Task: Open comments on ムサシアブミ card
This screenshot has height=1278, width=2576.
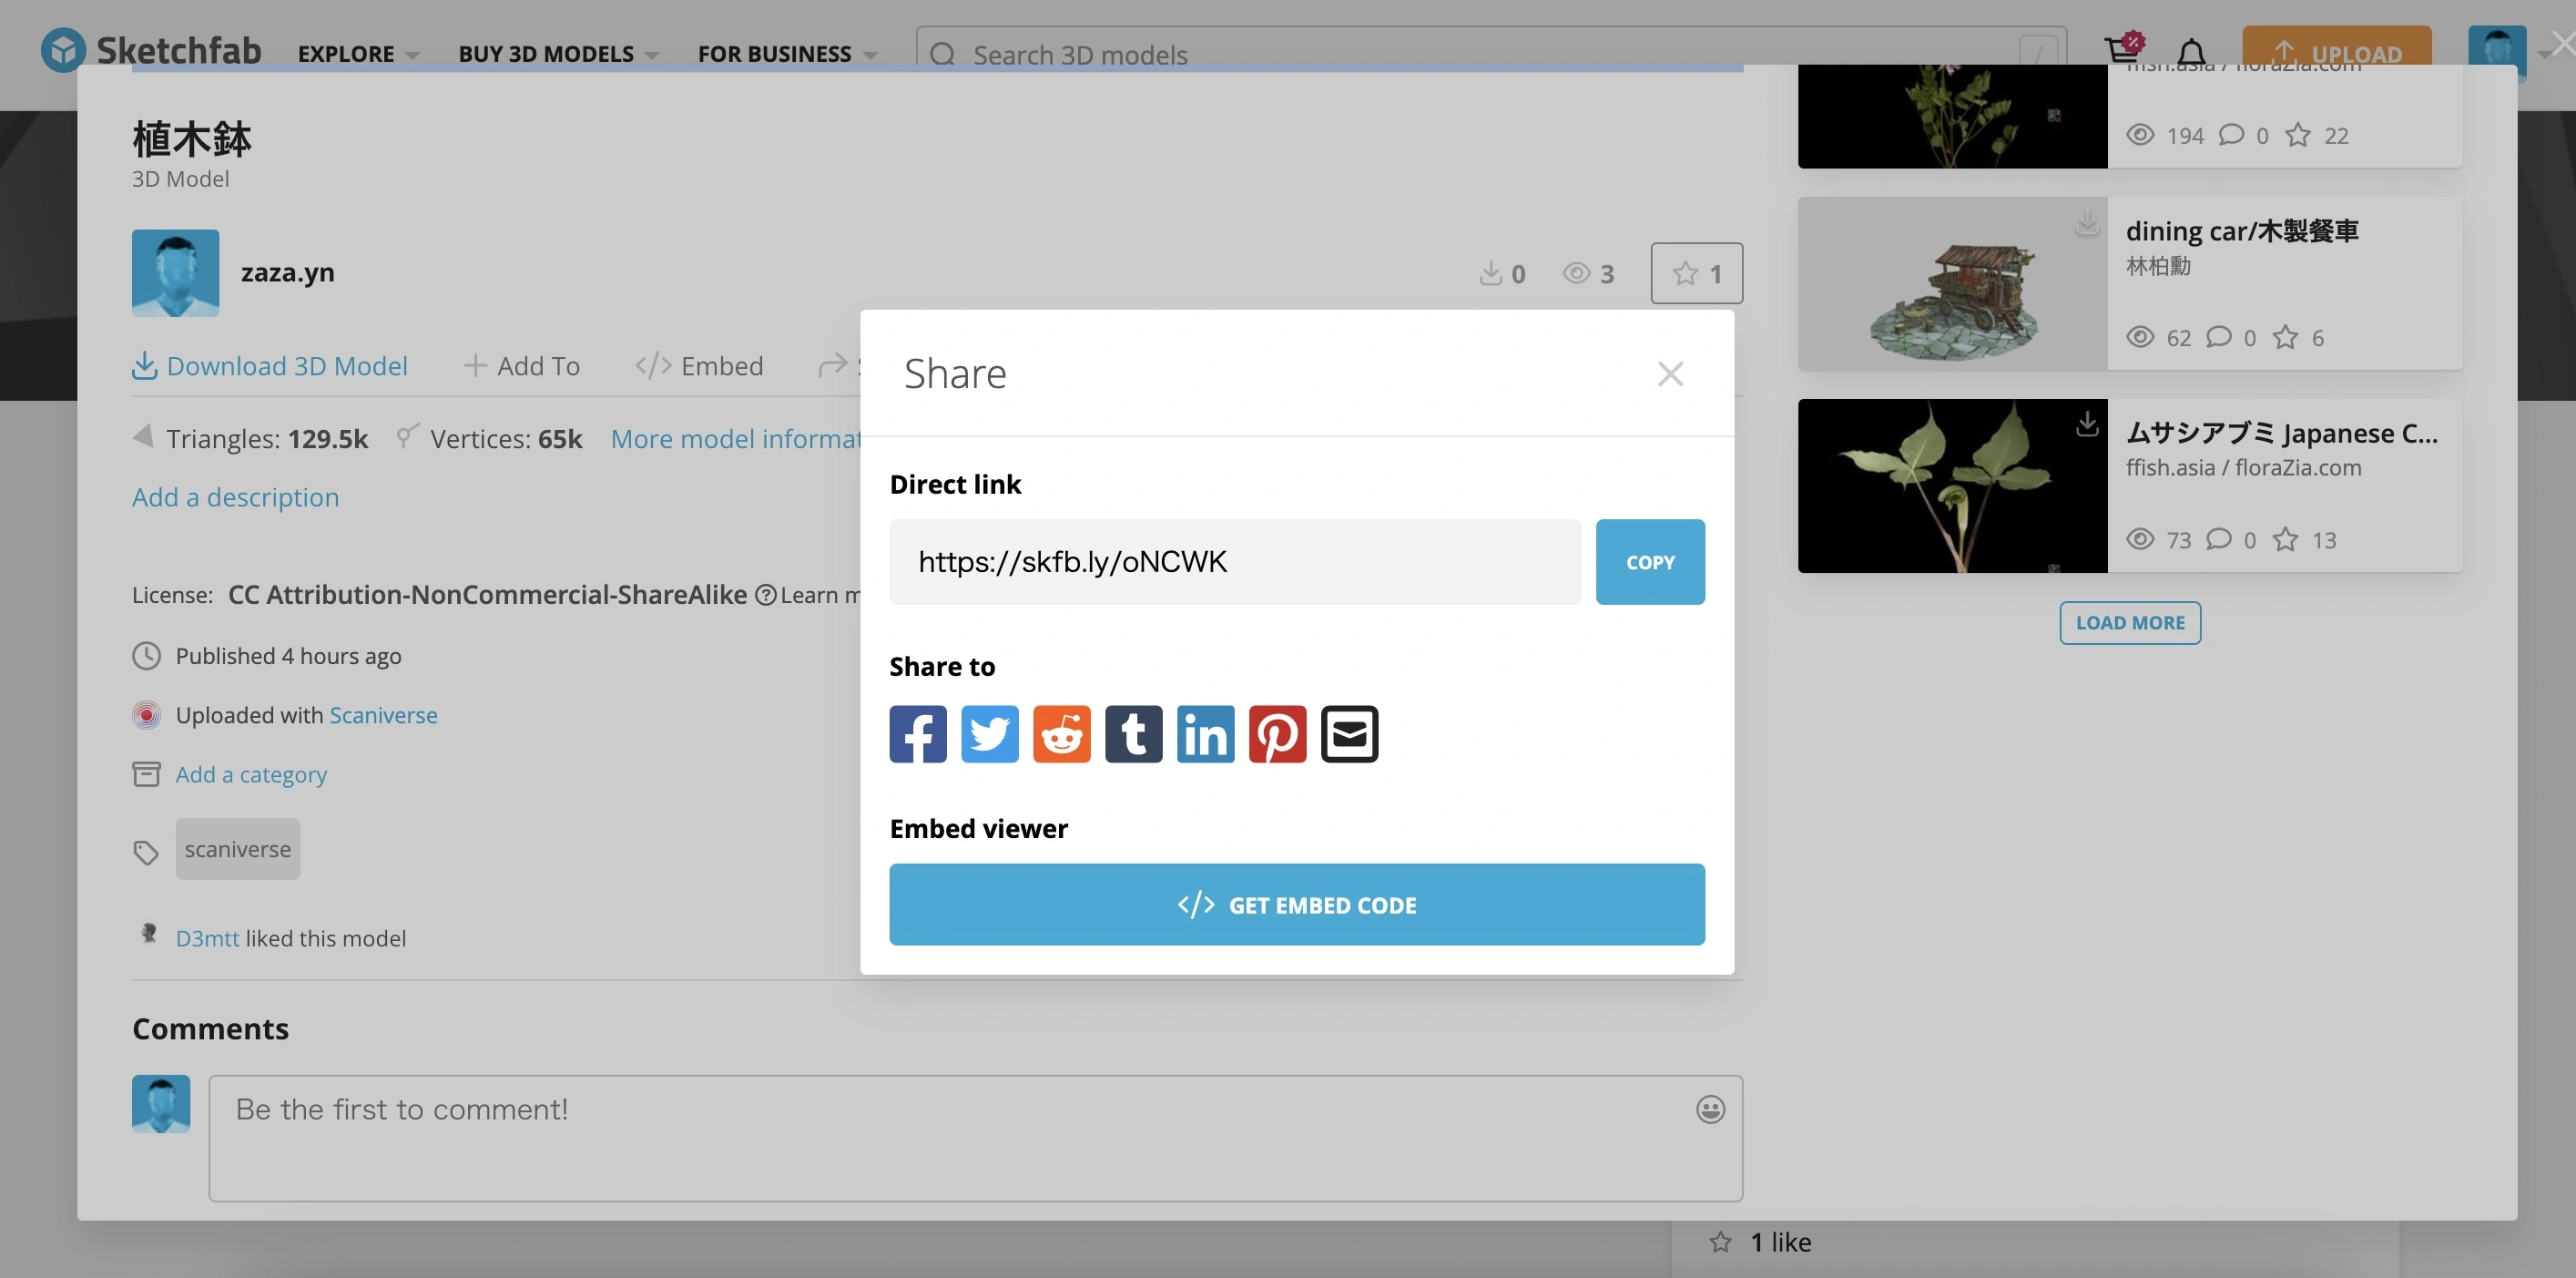Action: point(2219,539)
